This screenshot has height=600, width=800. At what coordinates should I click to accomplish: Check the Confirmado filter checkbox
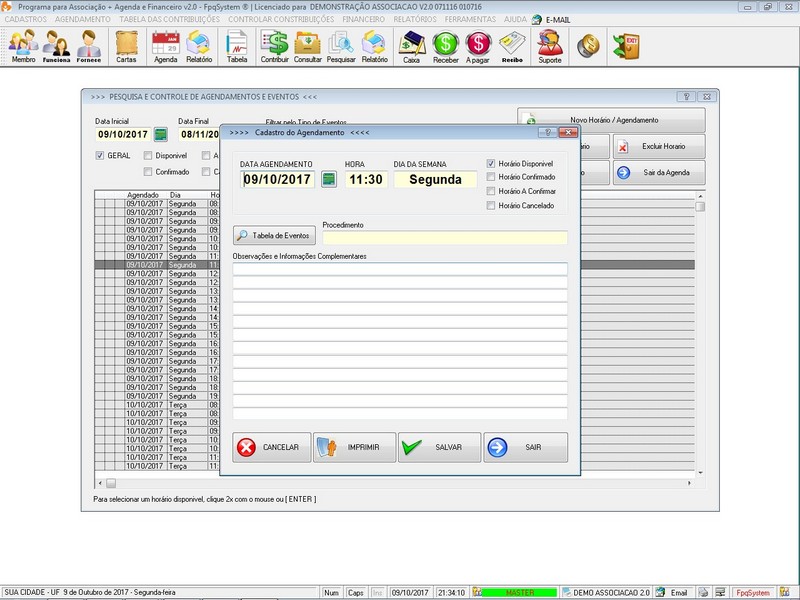click(x=148, y=172)
